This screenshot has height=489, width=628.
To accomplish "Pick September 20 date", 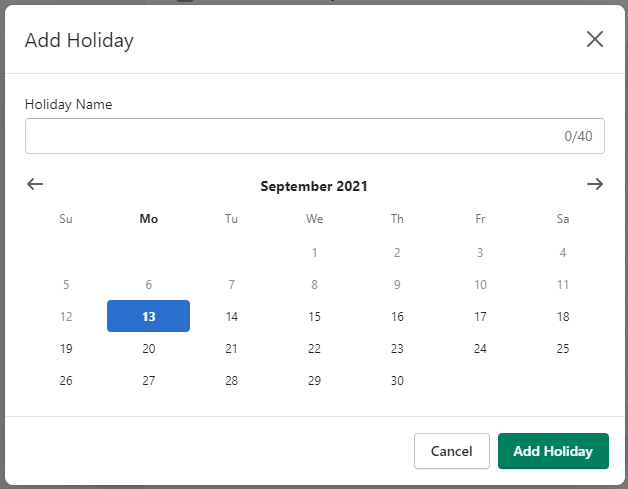I will [148, 349].
